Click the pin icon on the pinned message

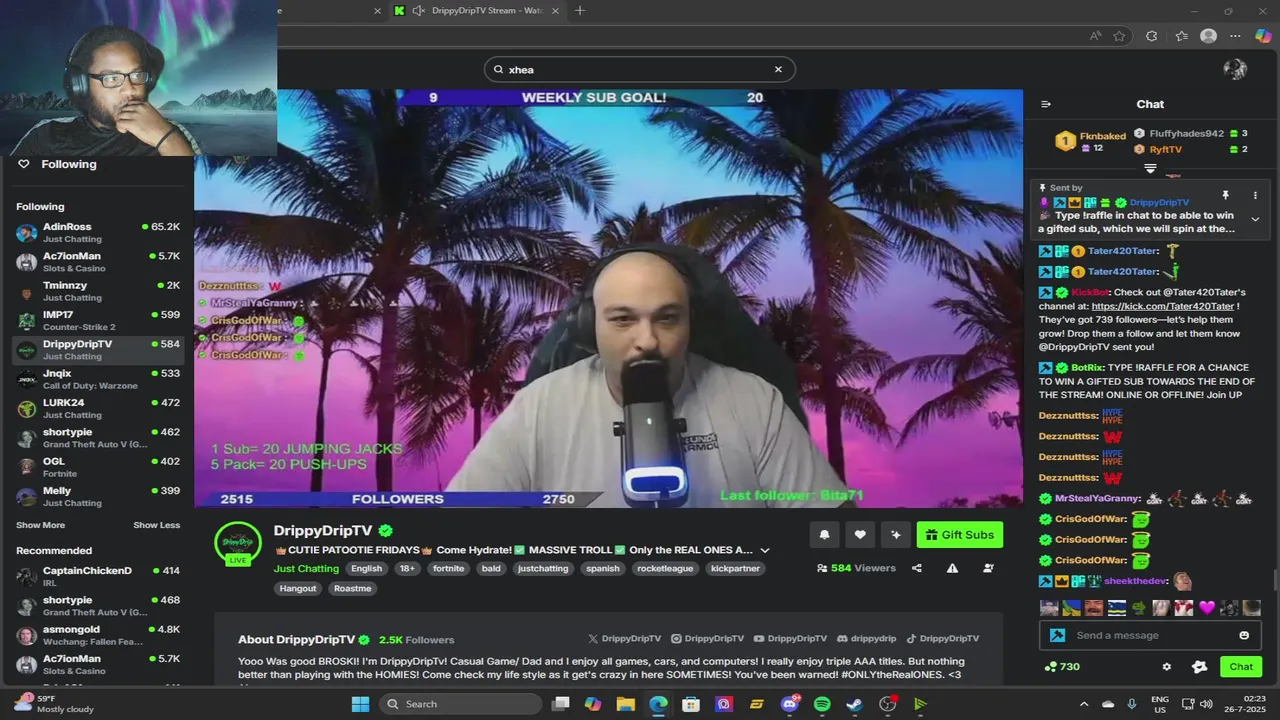coord(1225,195)
